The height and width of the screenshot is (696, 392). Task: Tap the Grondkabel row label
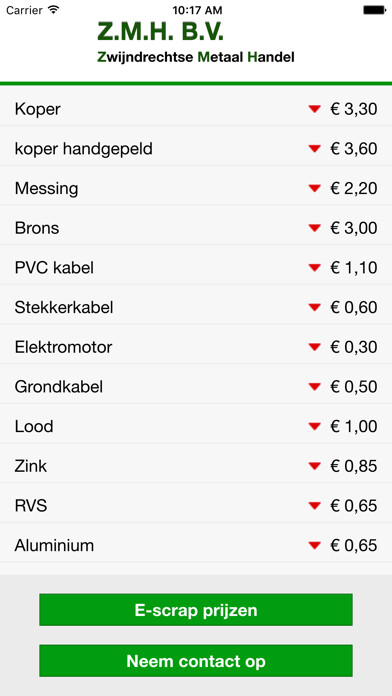[x=59, y=387]
